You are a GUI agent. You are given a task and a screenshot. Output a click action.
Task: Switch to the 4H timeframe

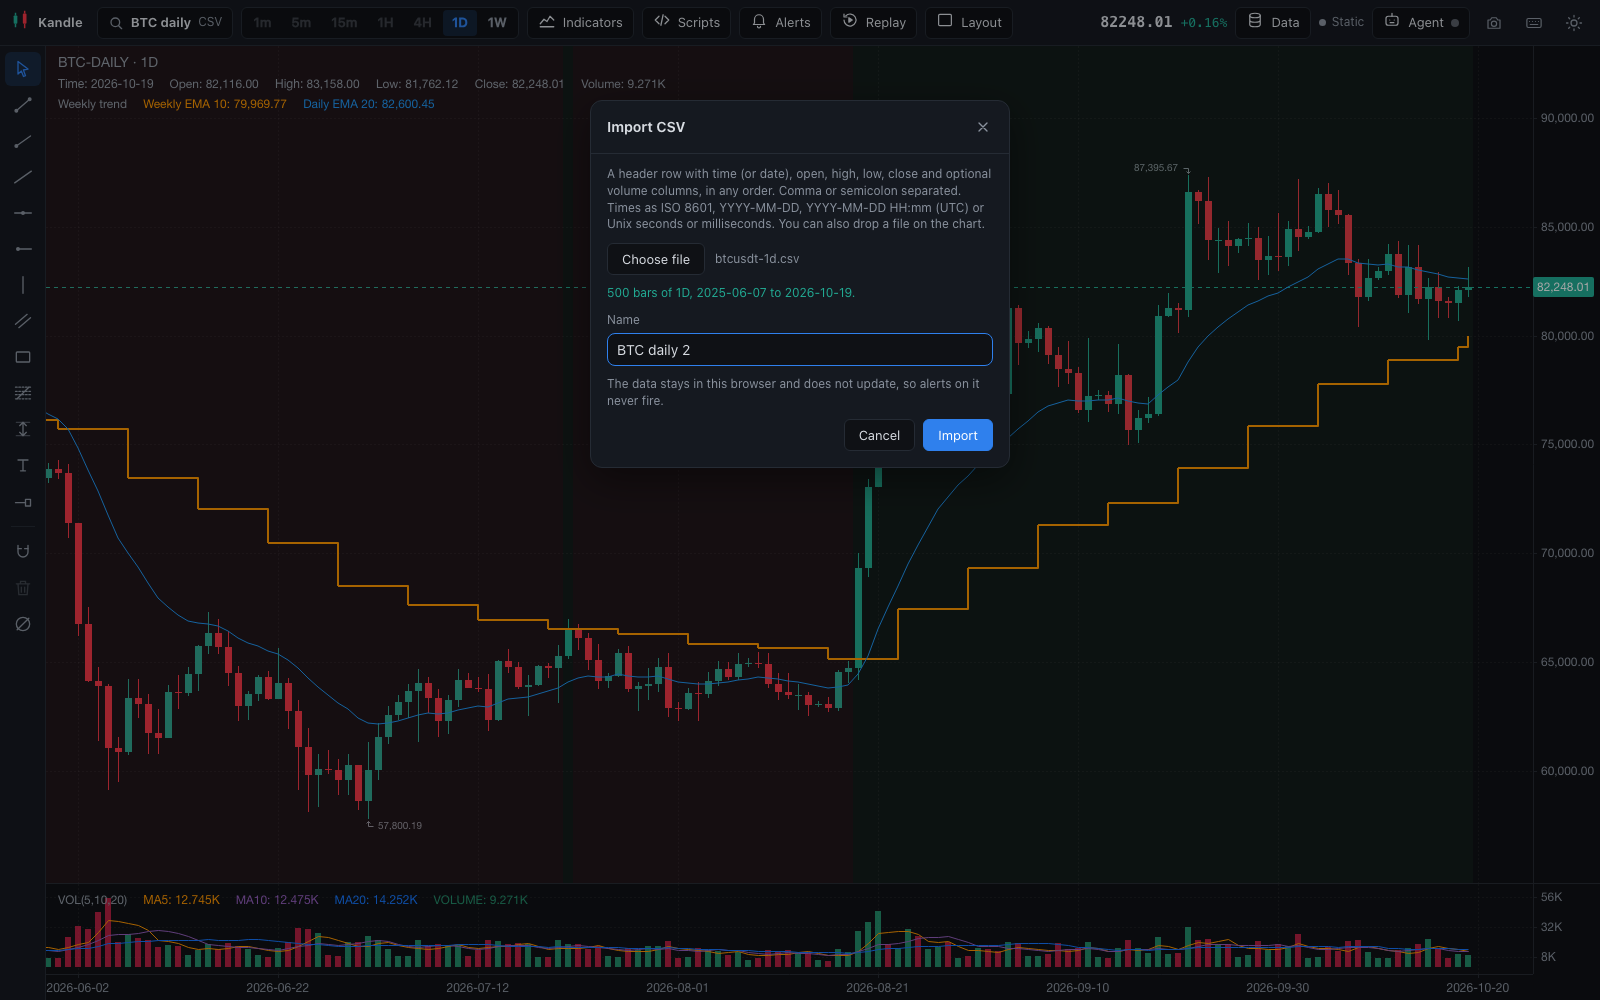coord(423,22)
